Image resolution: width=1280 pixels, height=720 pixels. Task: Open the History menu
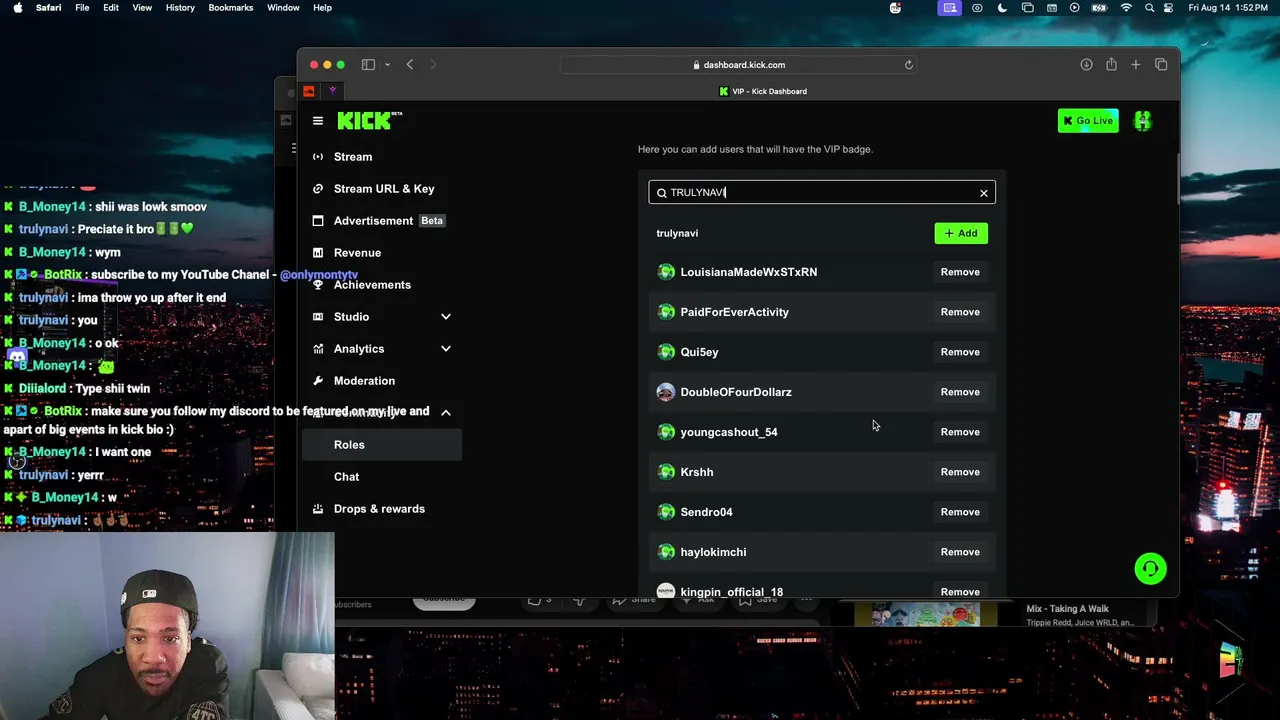(x=180, y=8)
